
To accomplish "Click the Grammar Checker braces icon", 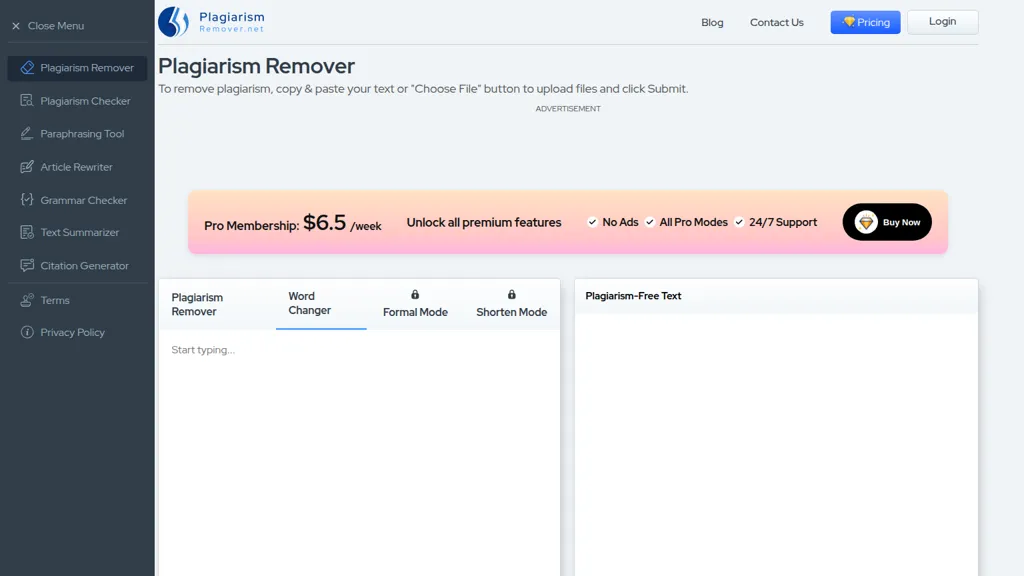I will click(27, 200).
